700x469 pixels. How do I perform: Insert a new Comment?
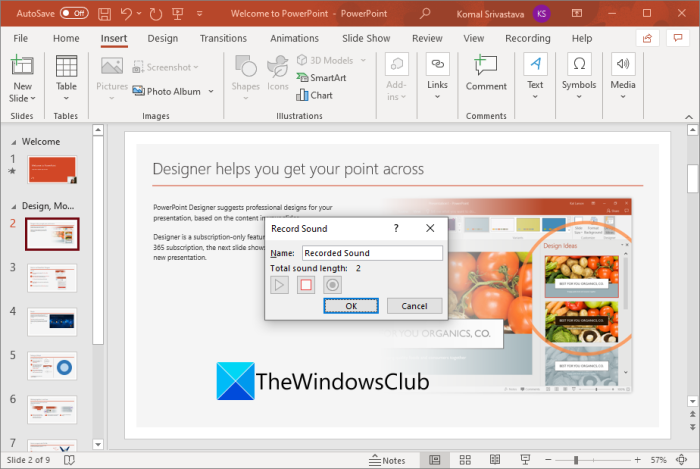tap(486, 74)
